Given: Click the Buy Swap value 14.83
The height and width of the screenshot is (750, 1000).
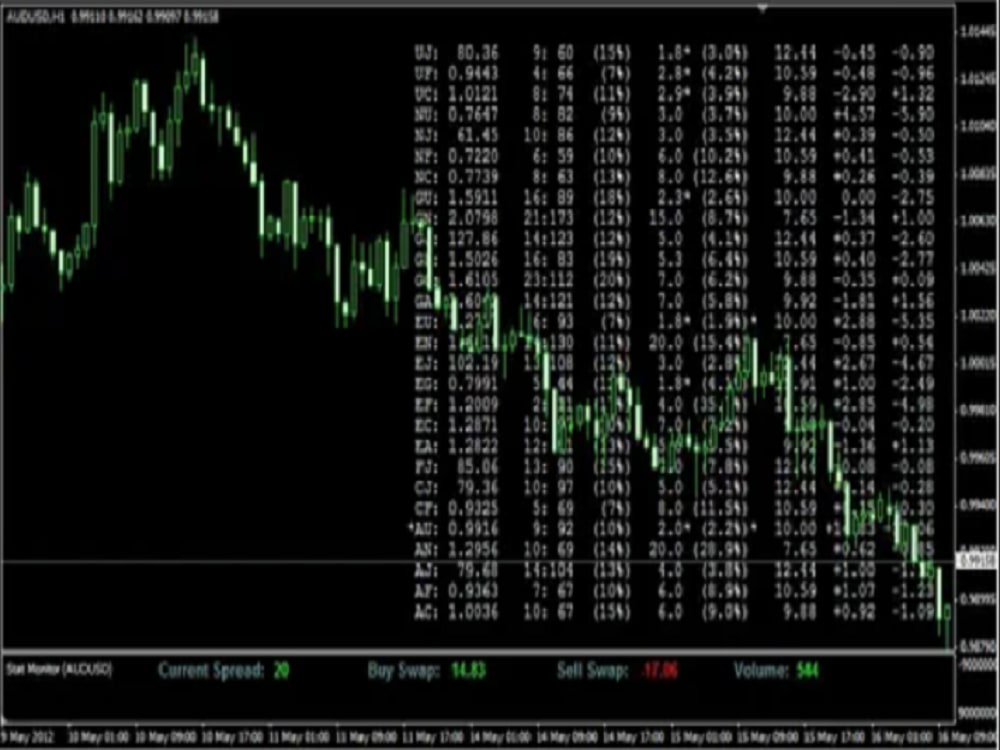Looking at the screenshot, I should pos(469,671).
